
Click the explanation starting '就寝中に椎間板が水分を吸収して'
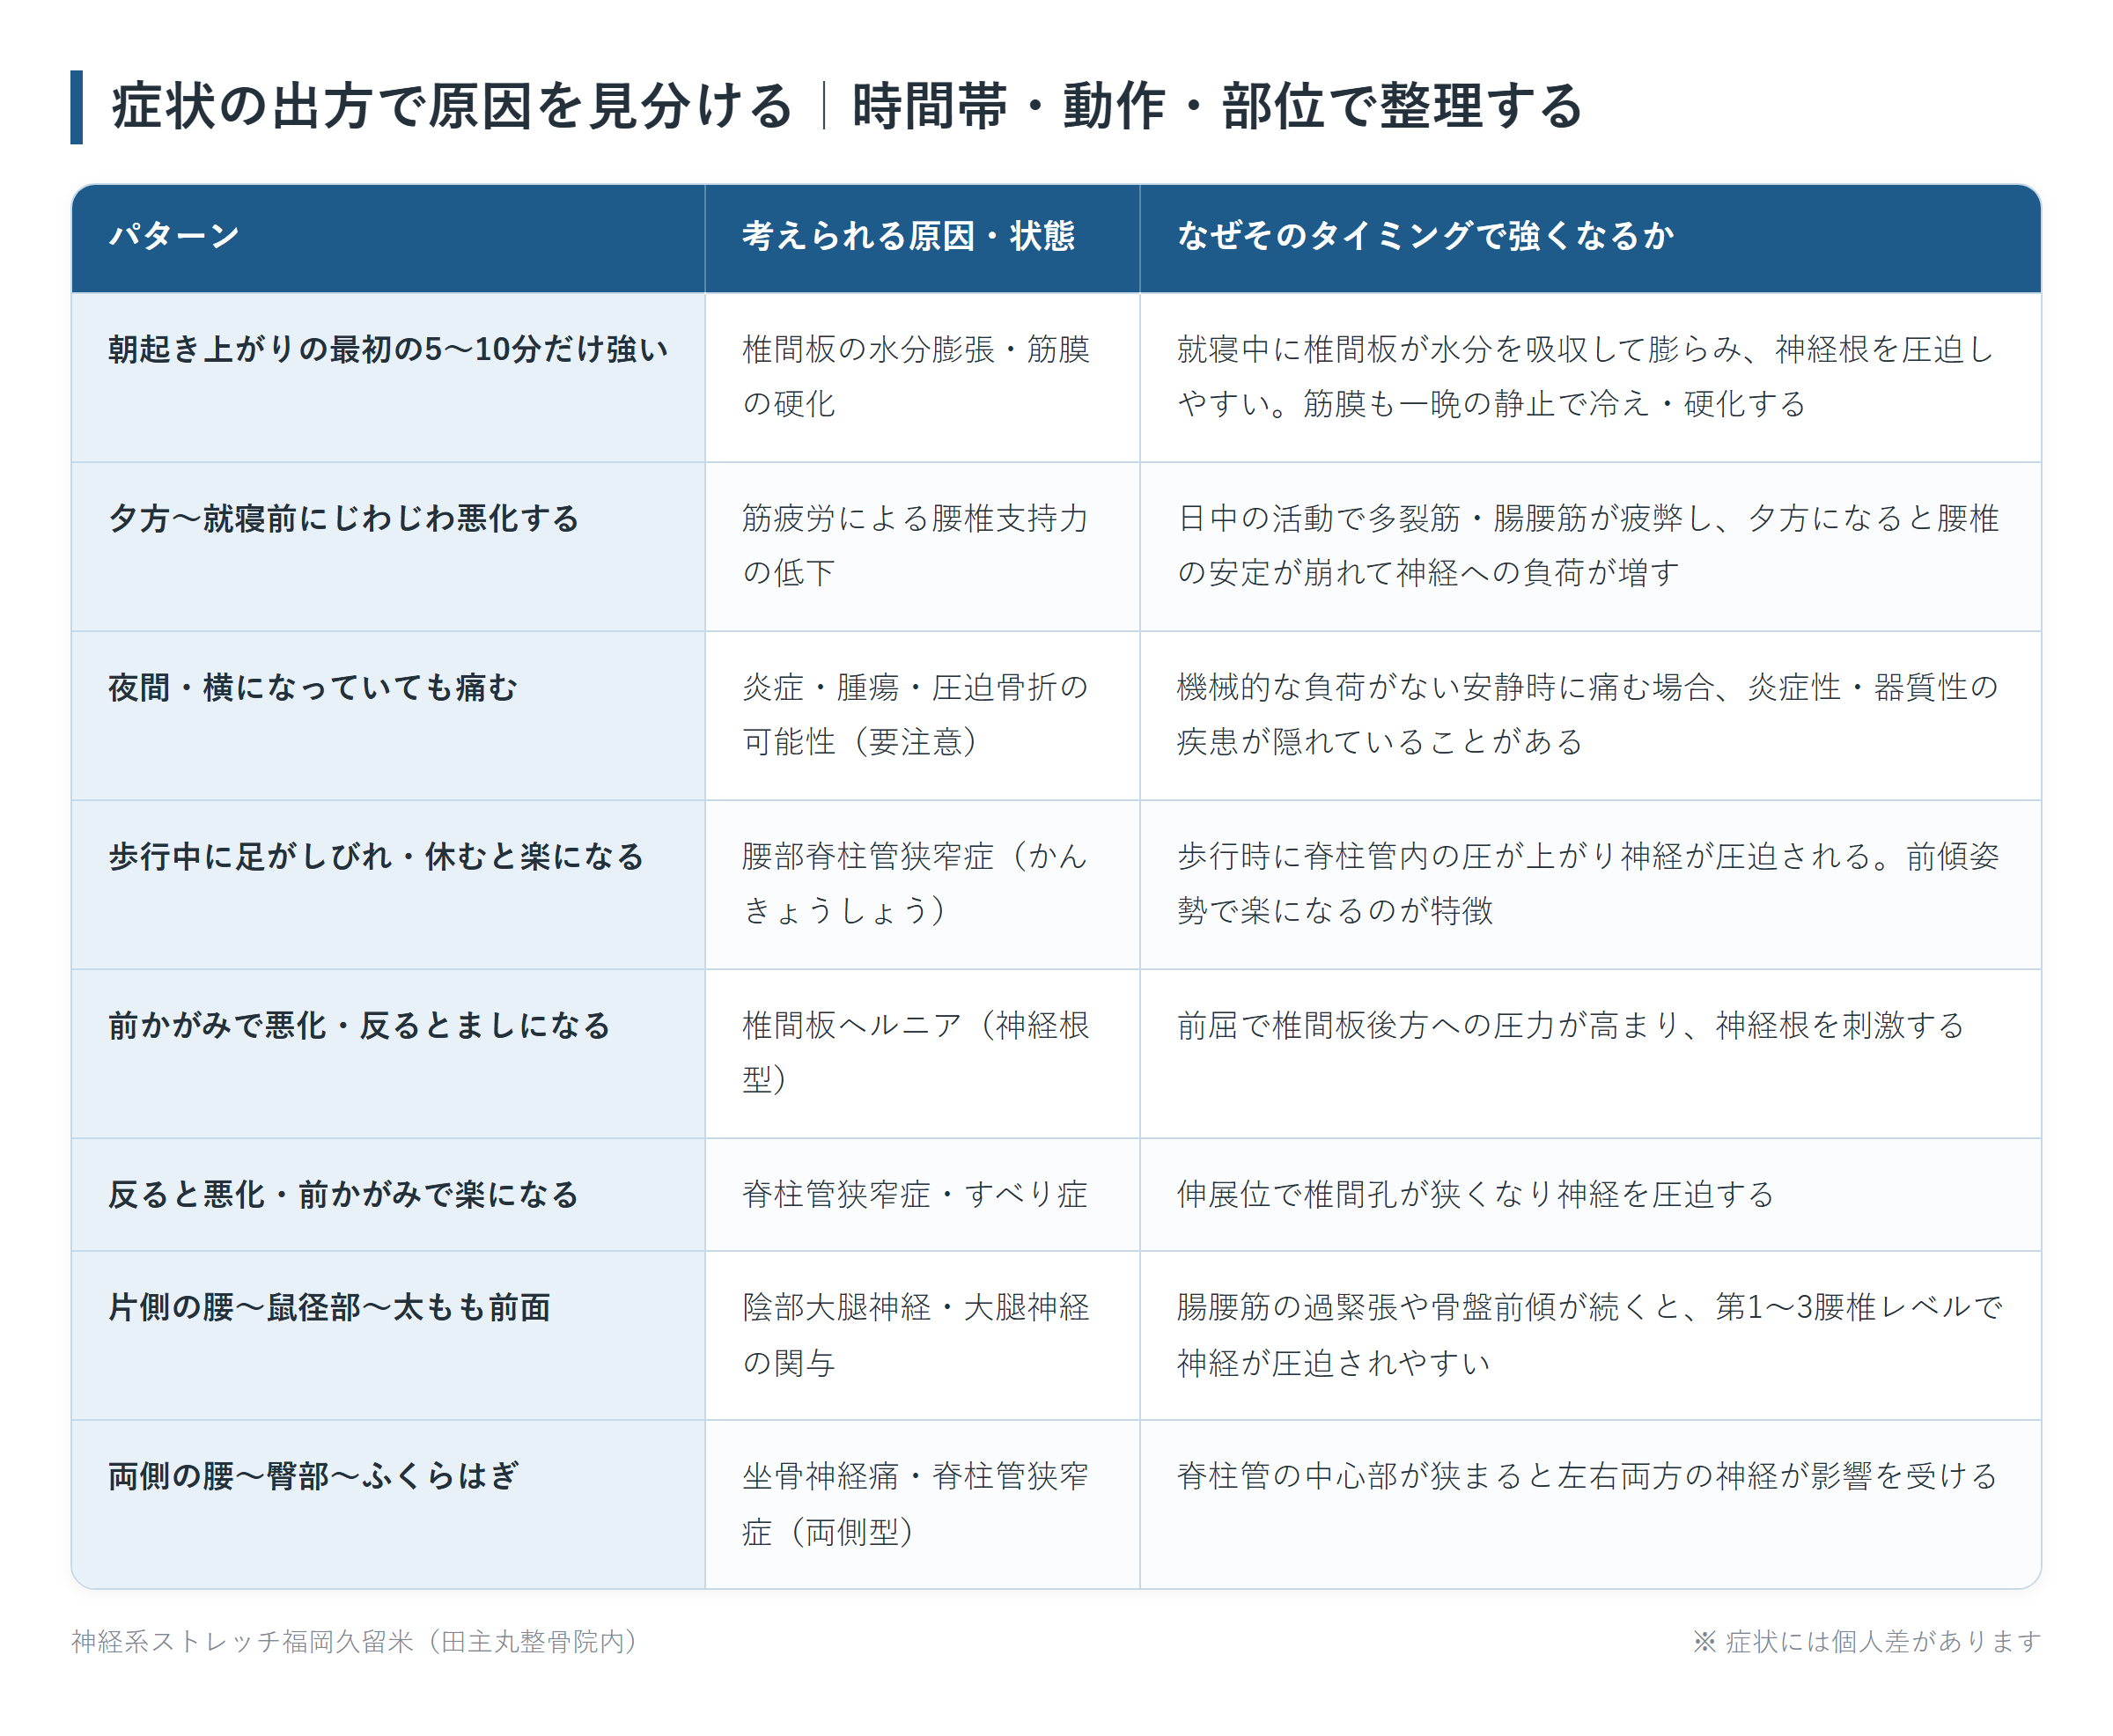1590,377
